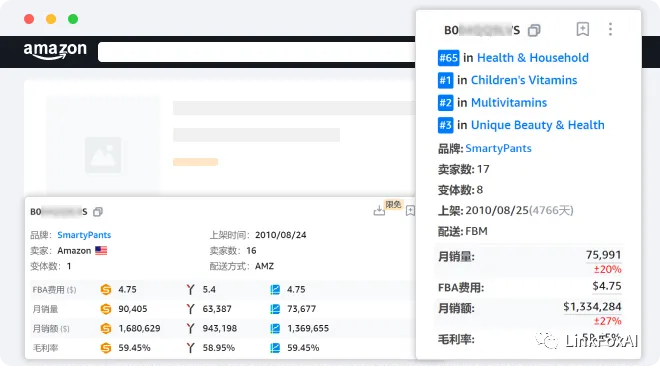This screenshot has width=660, height=368.
Task: Click the orange S icon in 毛利率 row
Action: tap(106, 348)
